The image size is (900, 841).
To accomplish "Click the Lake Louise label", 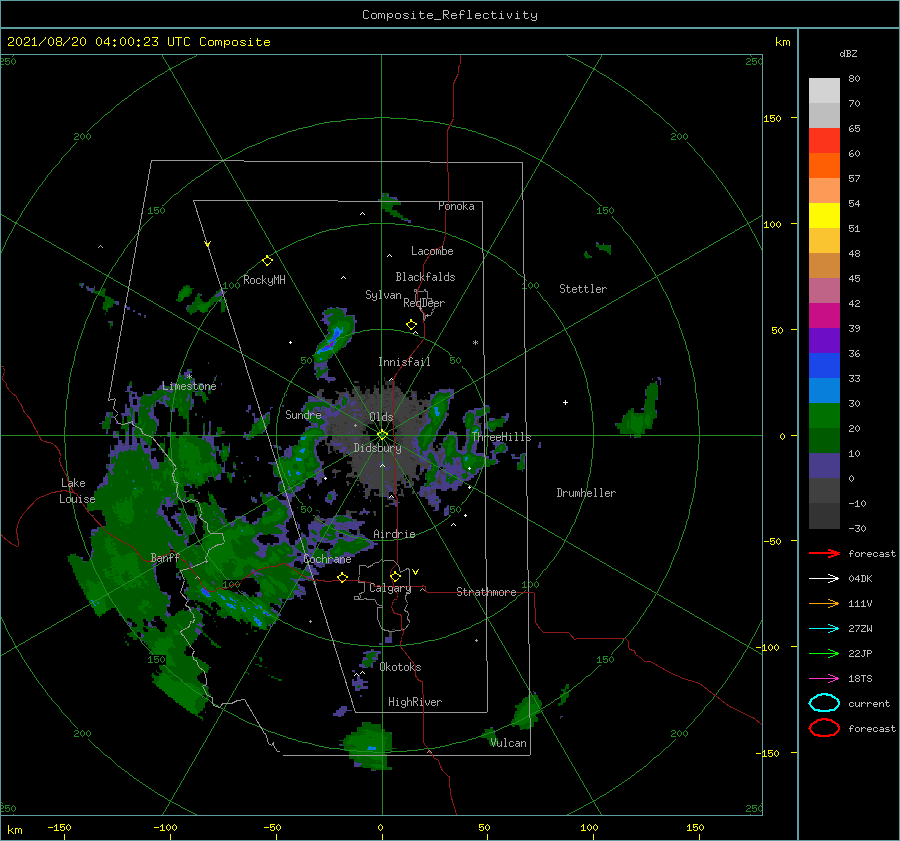I will [77, 491].
